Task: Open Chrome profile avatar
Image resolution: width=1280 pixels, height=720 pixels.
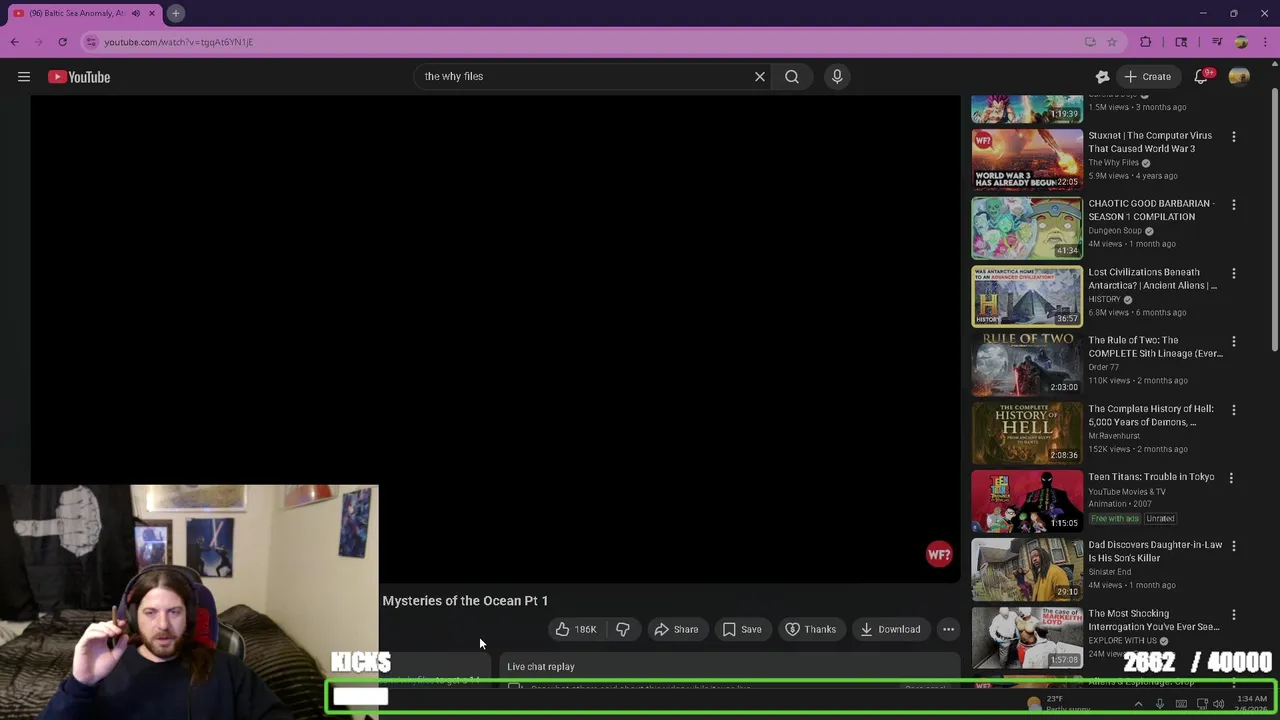Action: [1241, 42]
